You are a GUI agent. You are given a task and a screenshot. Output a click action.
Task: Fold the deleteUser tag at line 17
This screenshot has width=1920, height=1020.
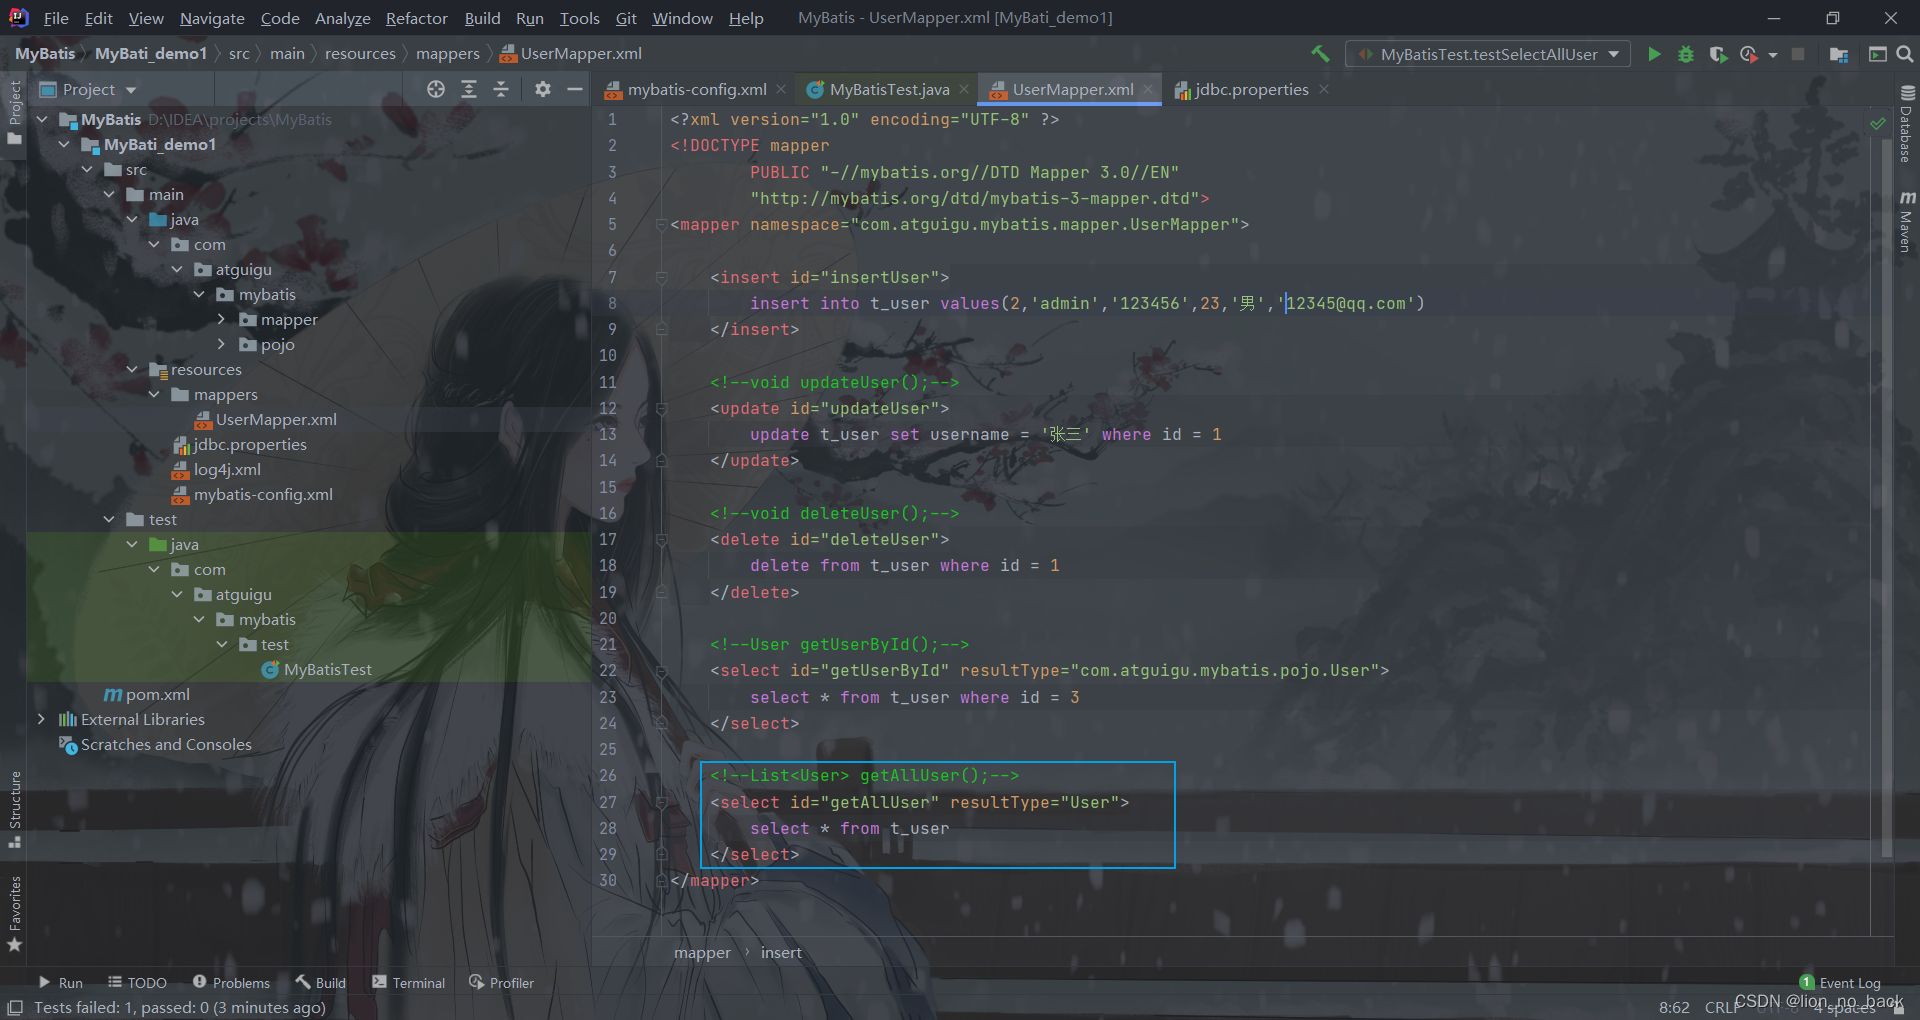(661, 539)
